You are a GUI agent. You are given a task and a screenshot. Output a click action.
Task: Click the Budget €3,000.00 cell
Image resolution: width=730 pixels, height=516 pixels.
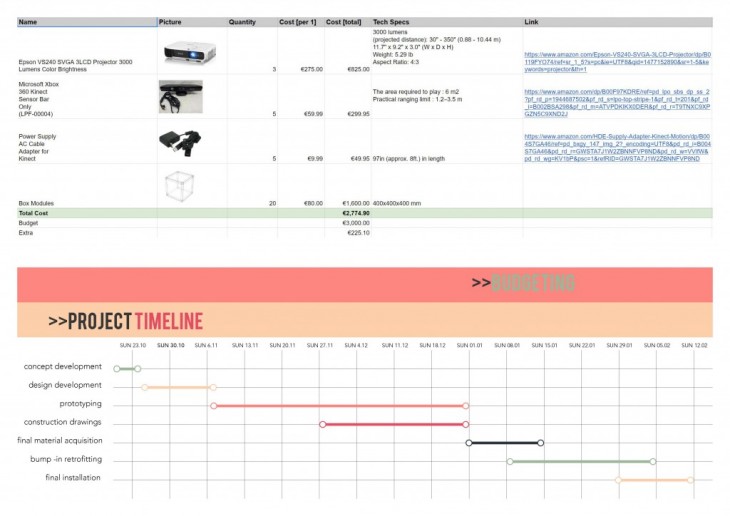click(356, 223)
